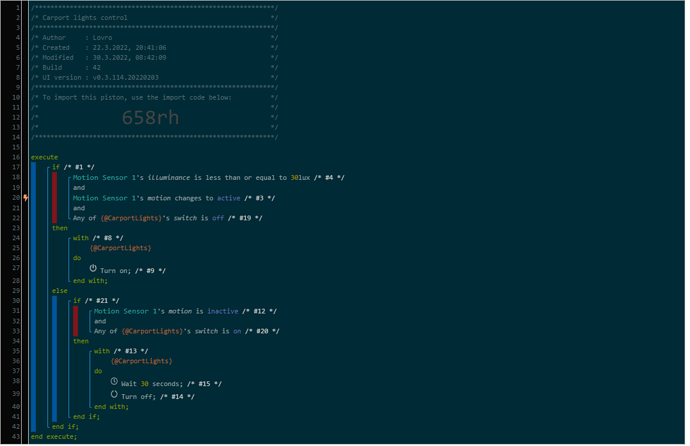
Task: Select the nested if statement #21
Action: [96, 301]
